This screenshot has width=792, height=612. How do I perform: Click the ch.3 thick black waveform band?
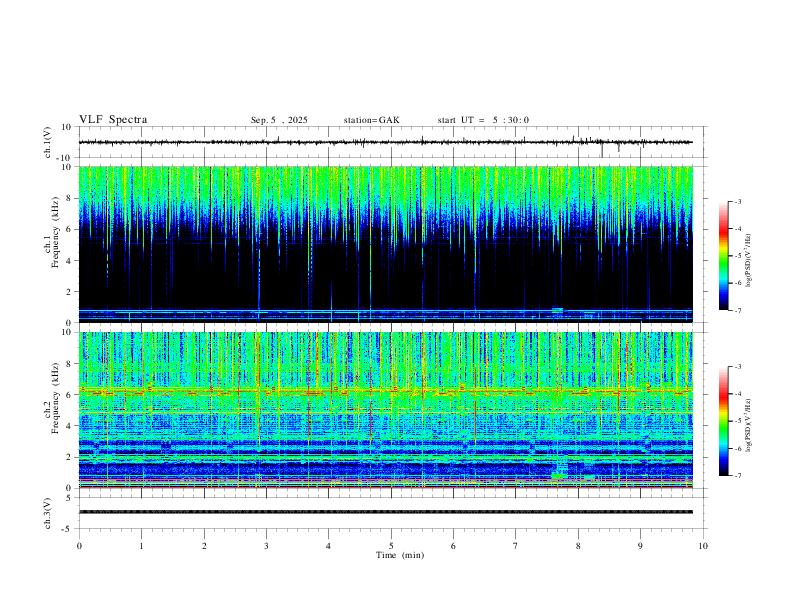click(385, 512)
